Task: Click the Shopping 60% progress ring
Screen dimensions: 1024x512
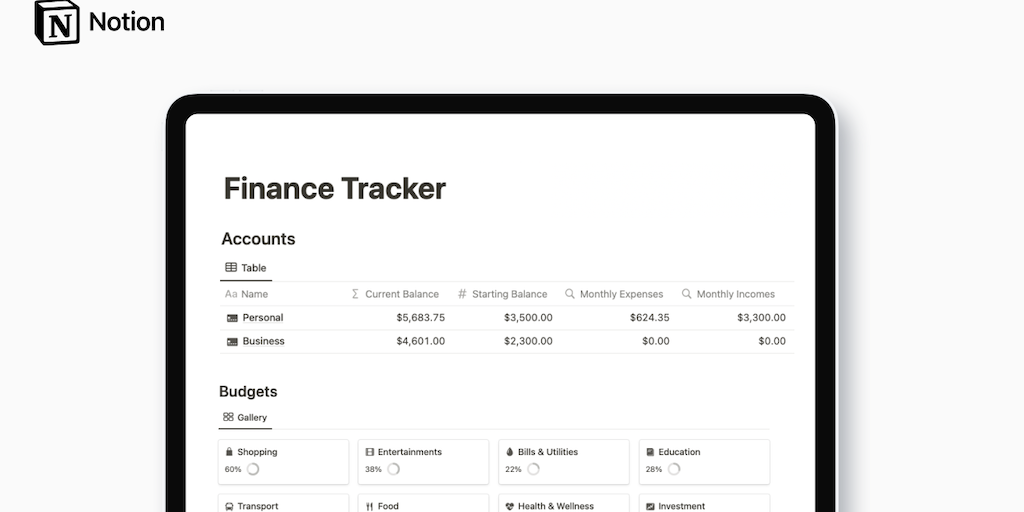Action: coord(253,469)
